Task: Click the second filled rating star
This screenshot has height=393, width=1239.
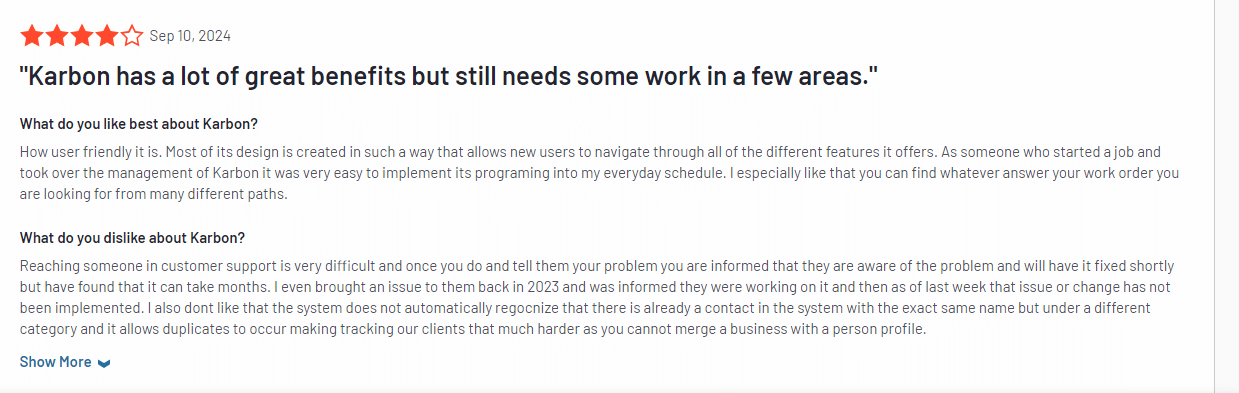Action: click(x=56, y=37)
